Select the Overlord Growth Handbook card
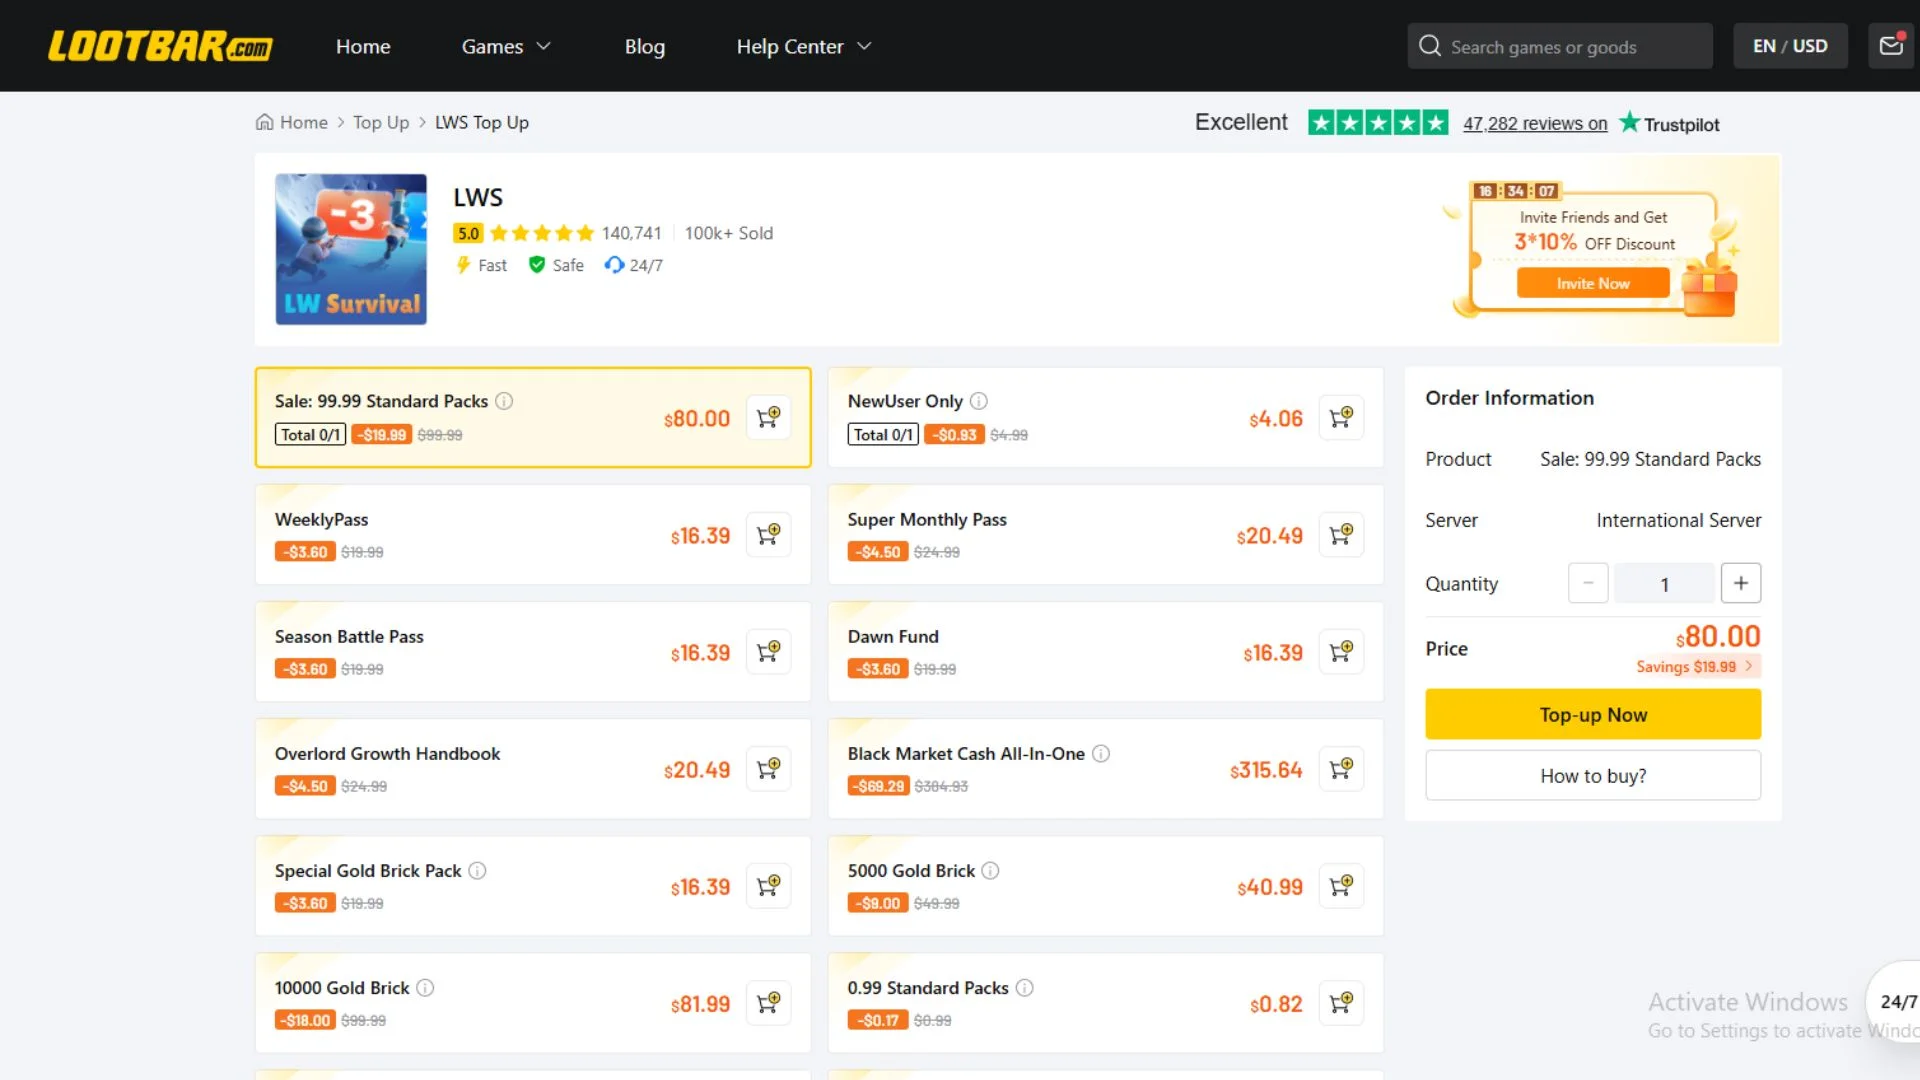Viewport: 1920px width, 1080px height. (x=533, y=768)
